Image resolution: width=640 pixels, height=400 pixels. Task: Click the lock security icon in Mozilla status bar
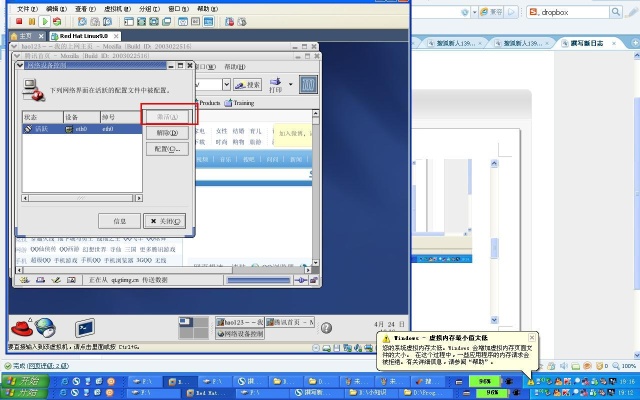[314, 280]
